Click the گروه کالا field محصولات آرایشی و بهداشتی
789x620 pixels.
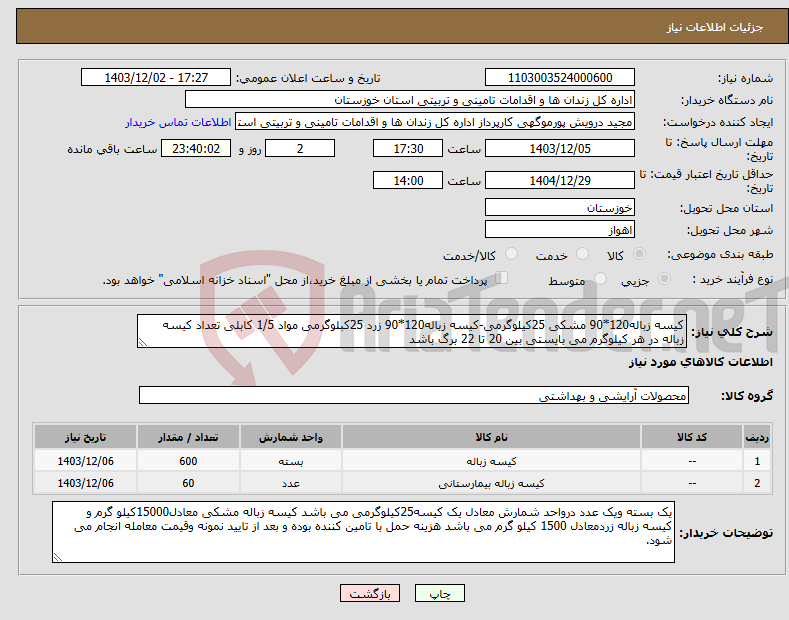coord(414,396)
